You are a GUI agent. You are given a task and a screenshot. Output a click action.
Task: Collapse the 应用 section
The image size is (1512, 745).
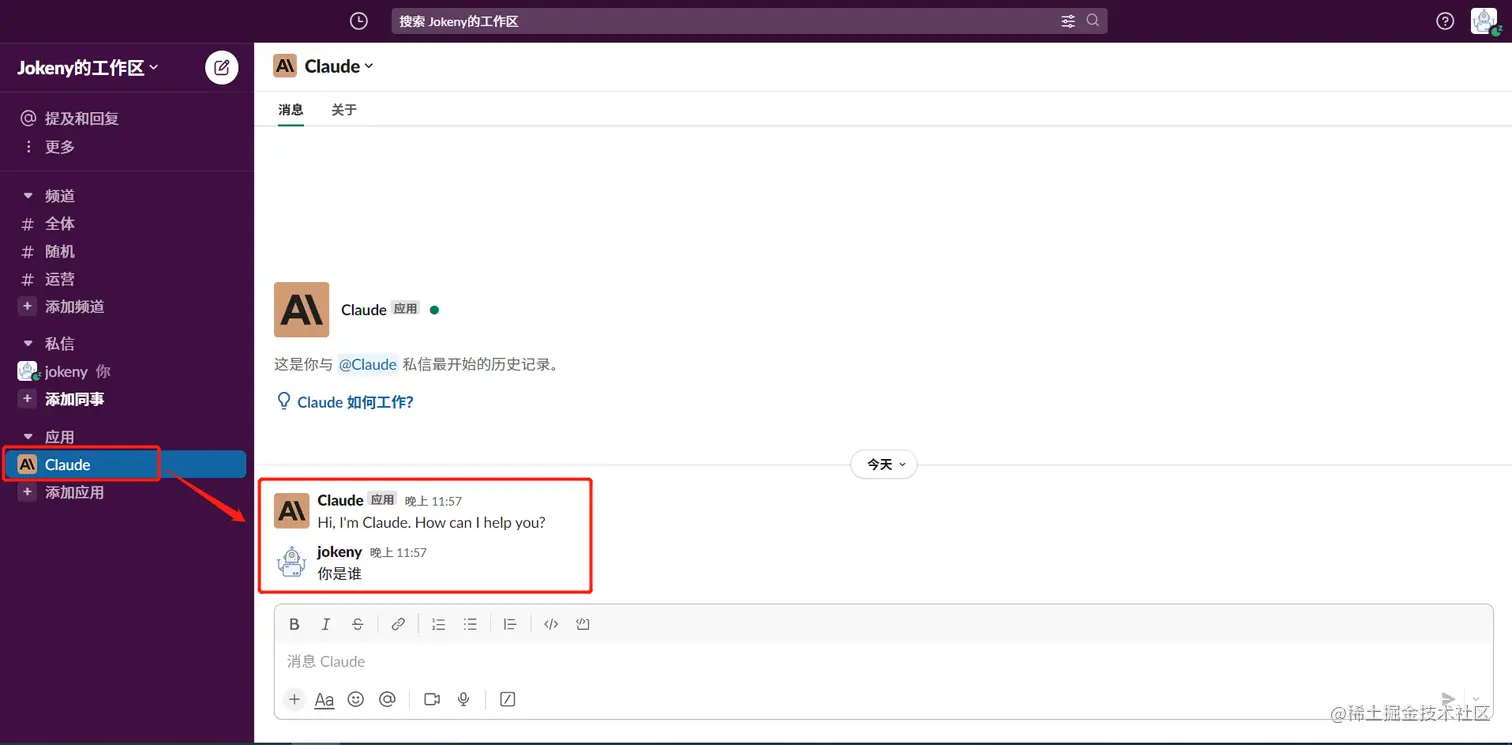coord(28,437)
